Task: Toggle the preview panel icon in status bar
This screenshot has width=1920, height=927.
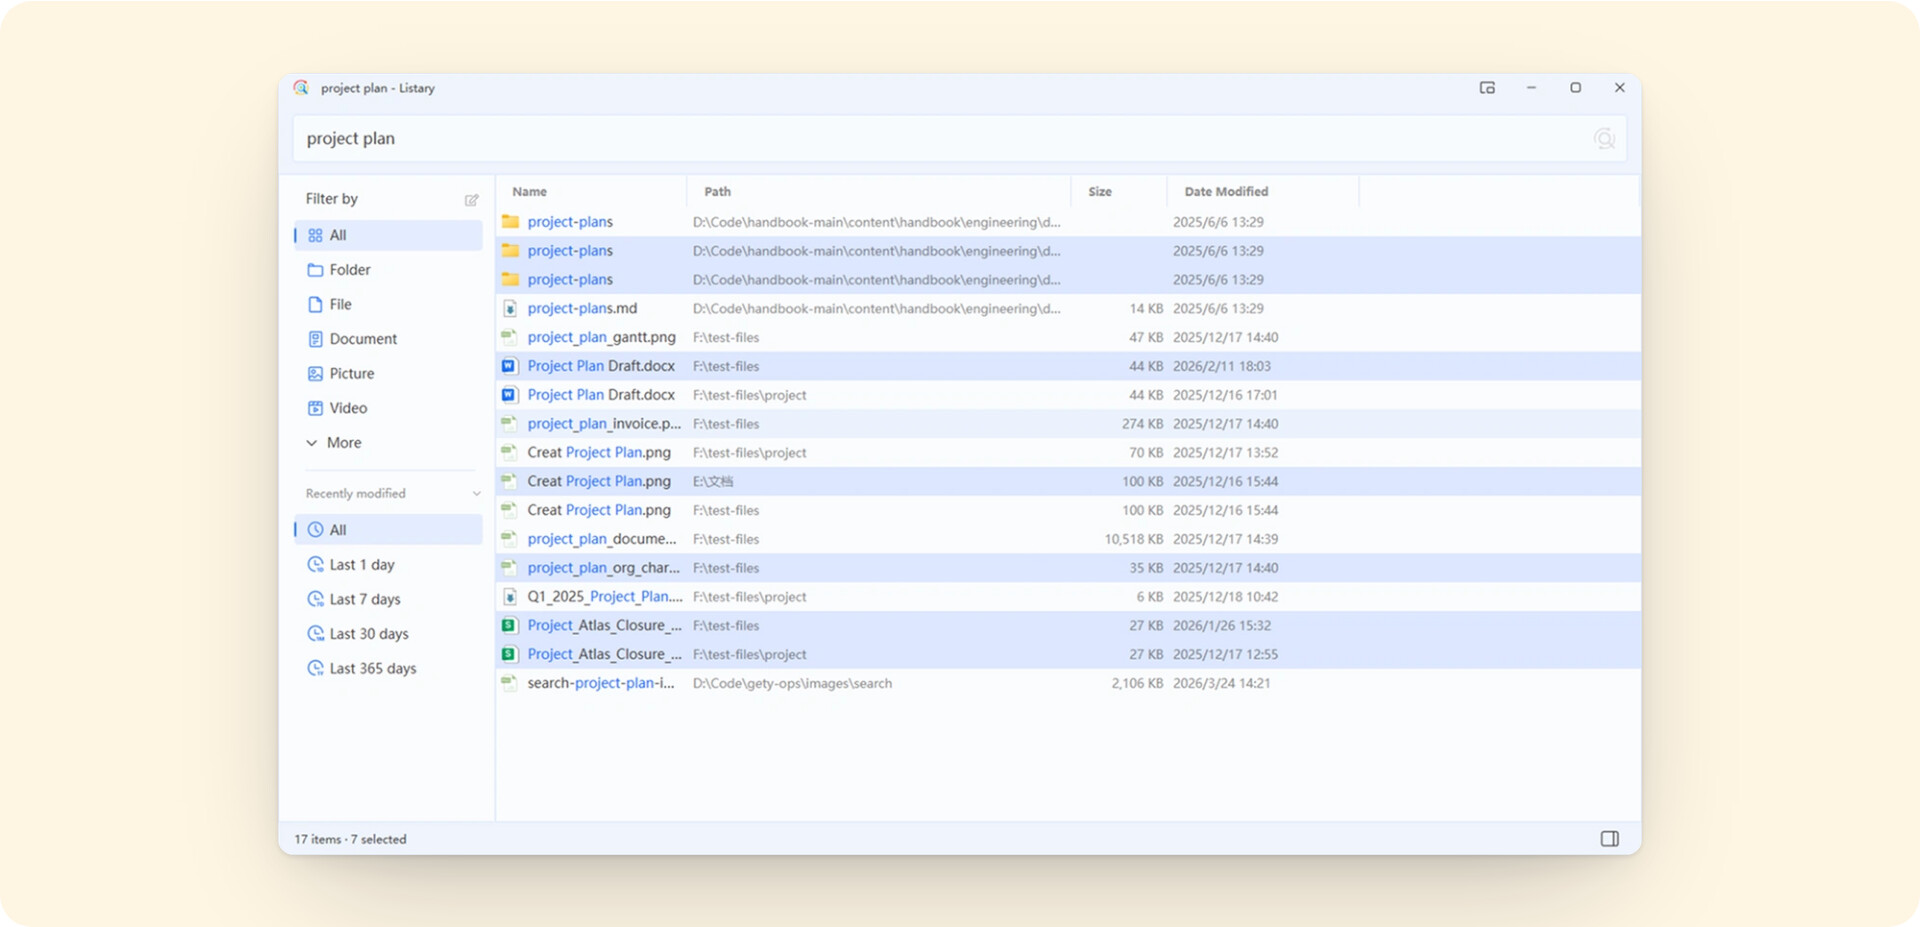Action: click(x=1609, y=839)
